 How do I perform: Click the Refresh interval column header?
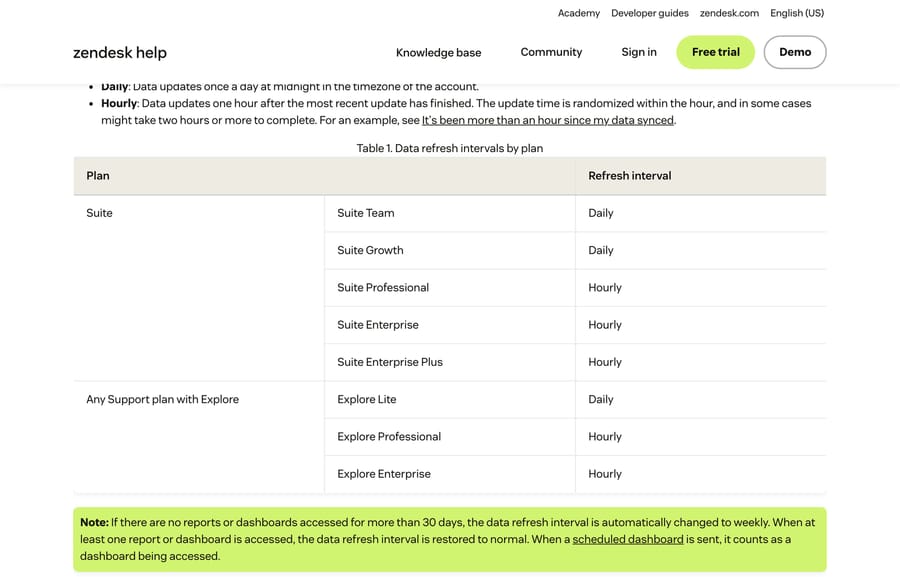point(701,176)
